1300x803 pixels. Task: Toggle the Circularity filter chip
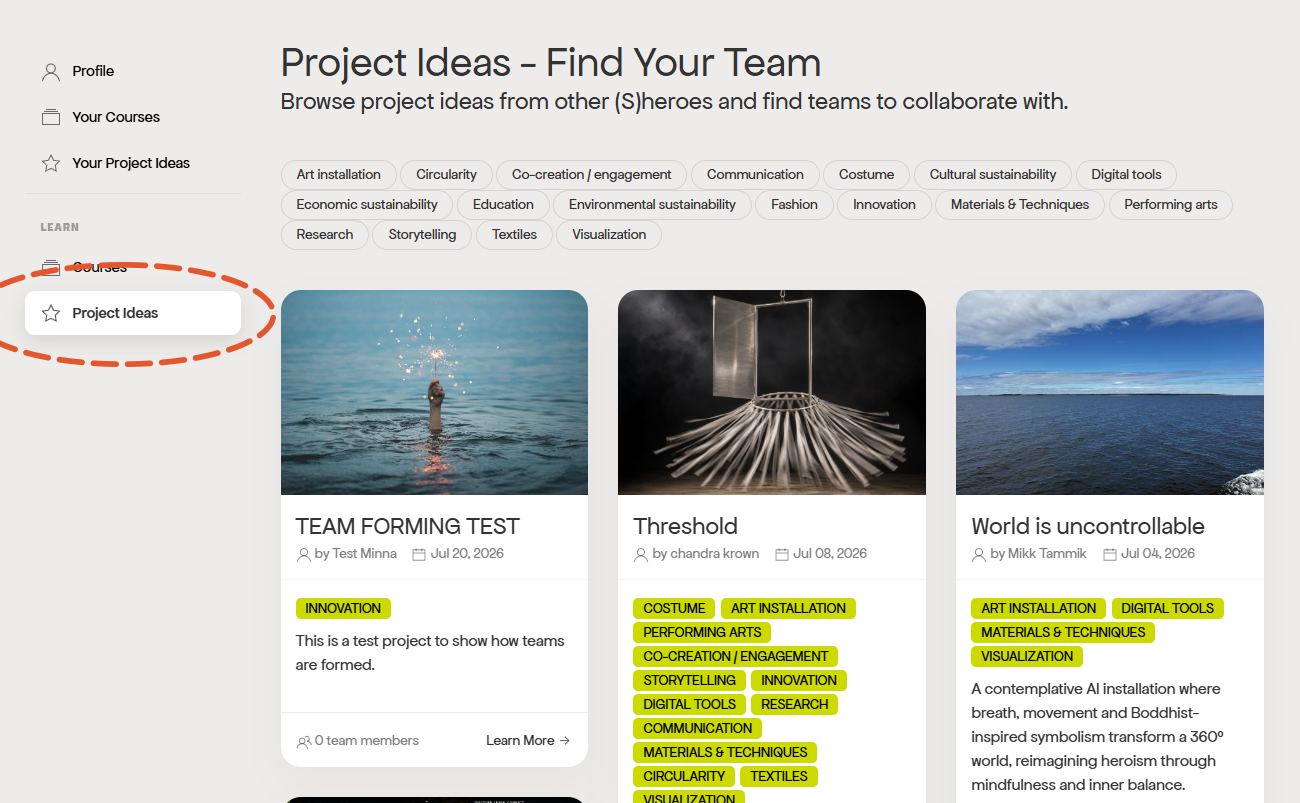(446, 174)
